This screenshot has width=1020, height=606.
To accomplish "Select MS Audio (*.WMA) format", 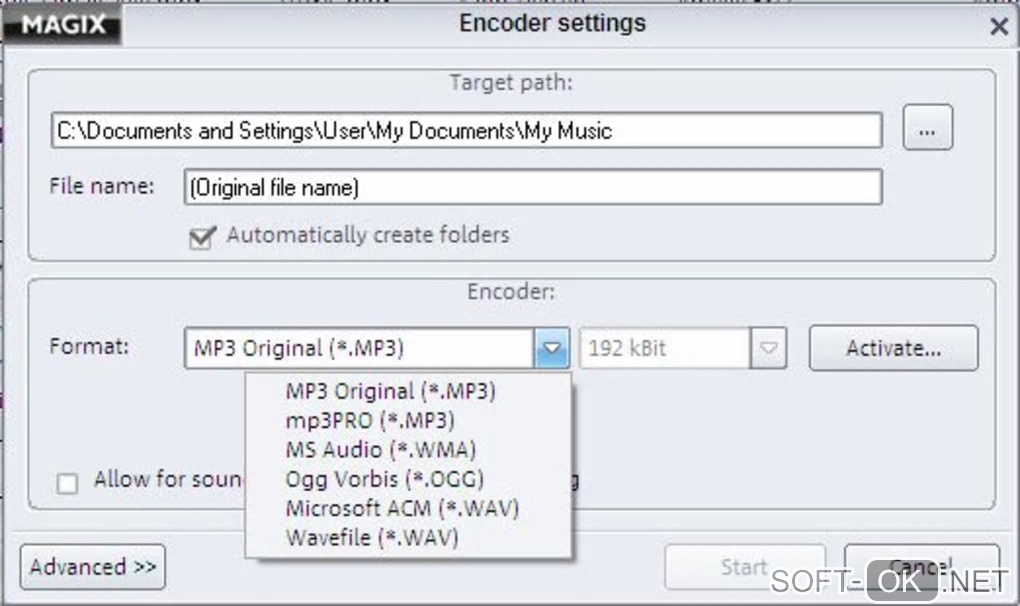I will (380, 449).
